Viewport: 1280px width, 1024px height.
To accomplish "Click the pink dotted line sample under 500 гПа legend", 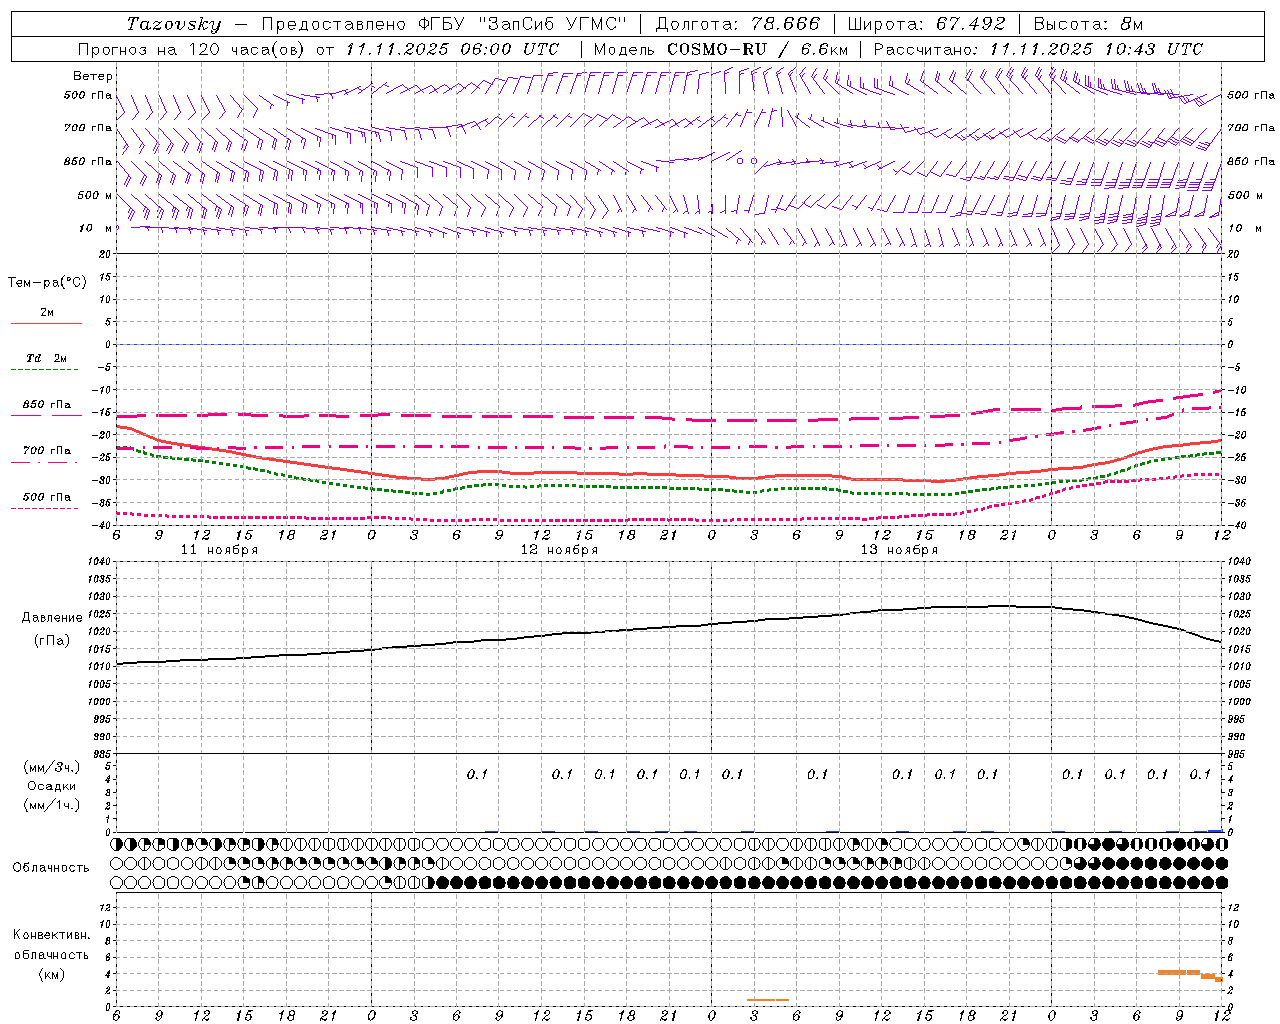I will point(44,508).
